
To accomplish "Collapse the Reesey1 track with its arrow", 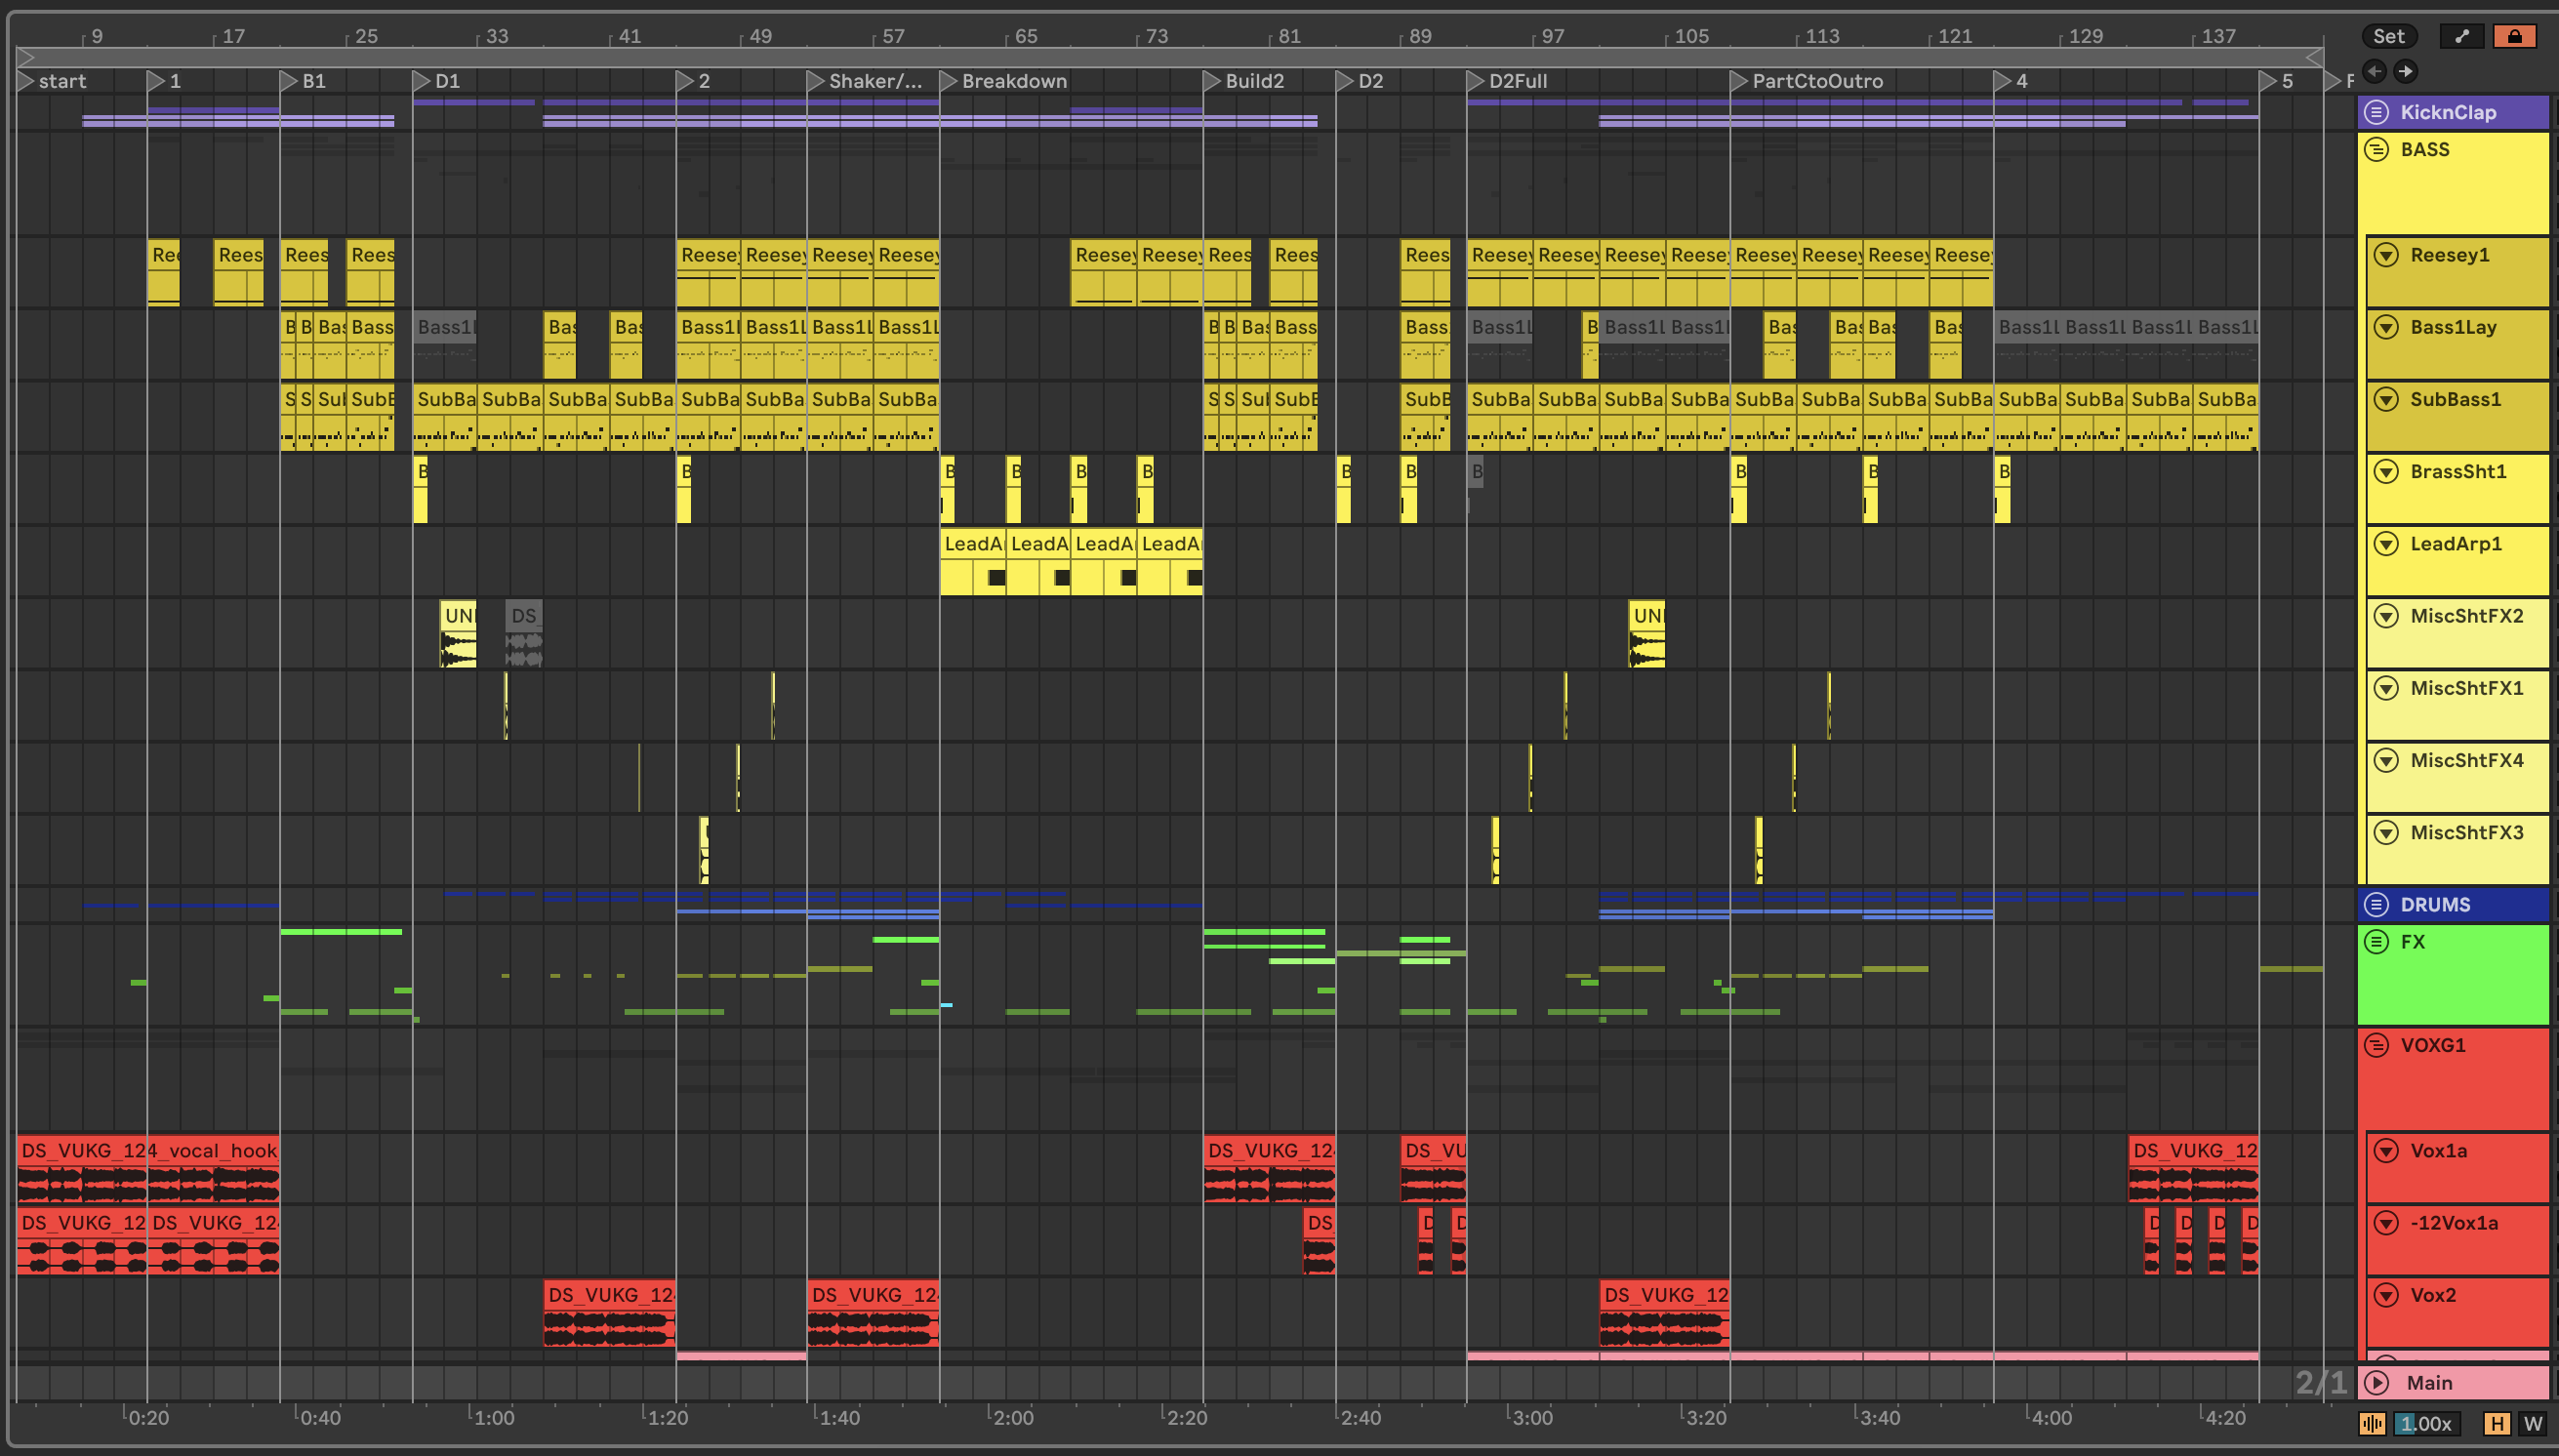I will click(x=2387, y=255).
